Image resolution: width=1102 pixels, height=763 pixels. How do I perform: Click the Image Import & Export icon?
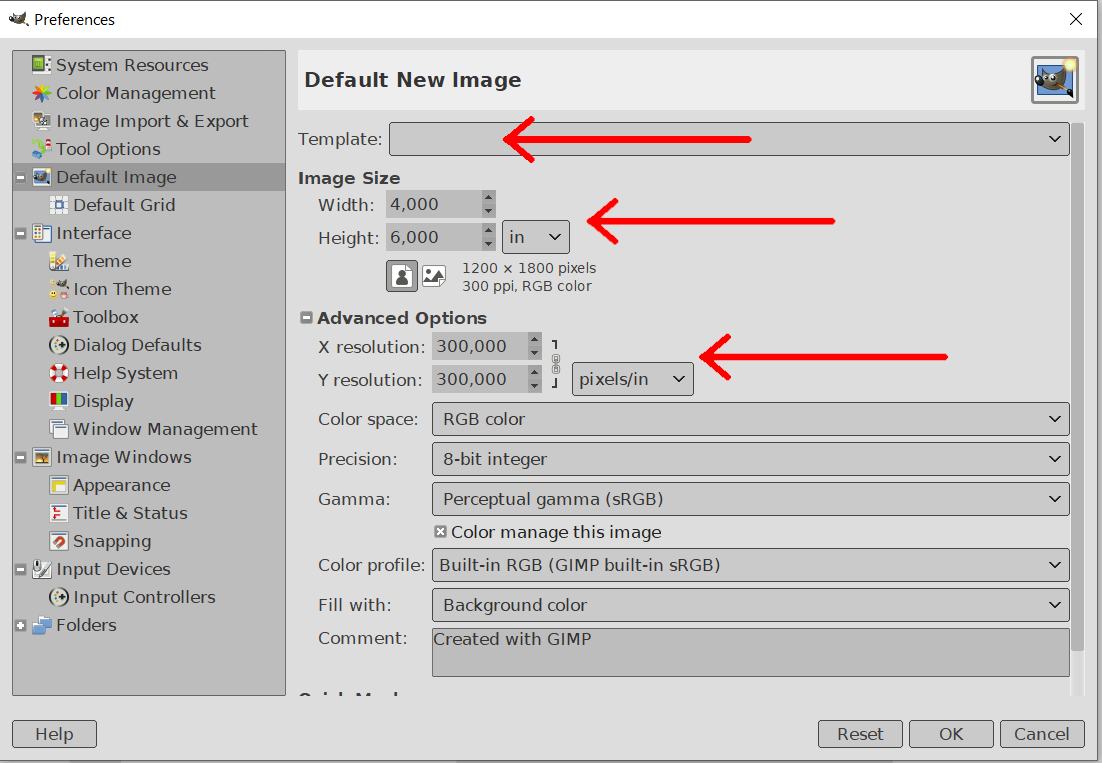(x=41, y=121)
